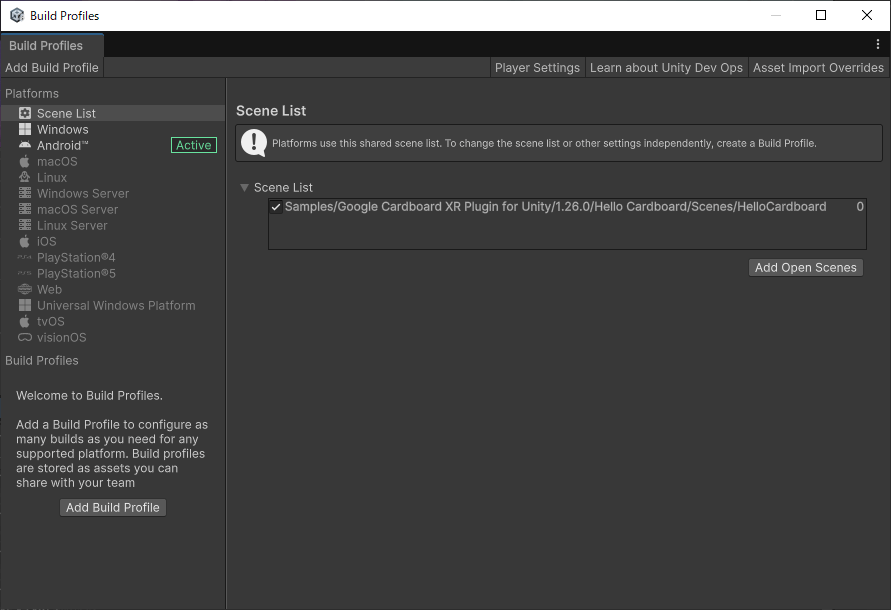
Task: Click the tvOS apple icon
Action: point(25,321)
